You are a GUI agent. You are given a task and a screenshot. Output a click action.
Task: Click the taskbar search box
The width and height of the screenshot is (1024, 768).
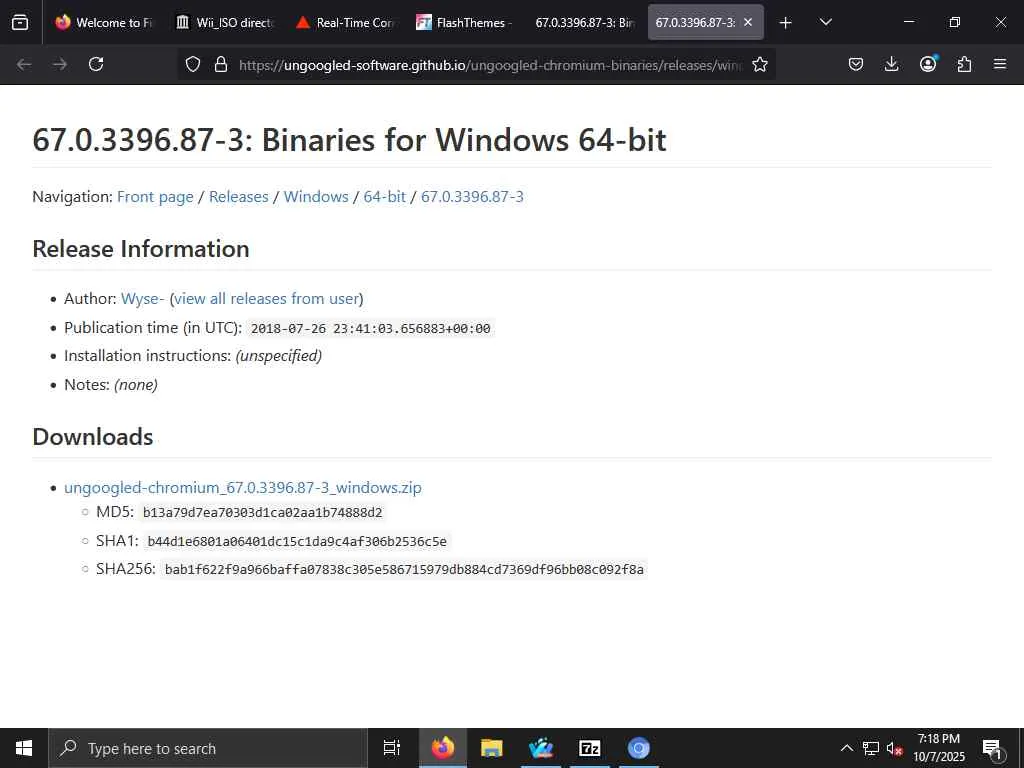point(208,748)
